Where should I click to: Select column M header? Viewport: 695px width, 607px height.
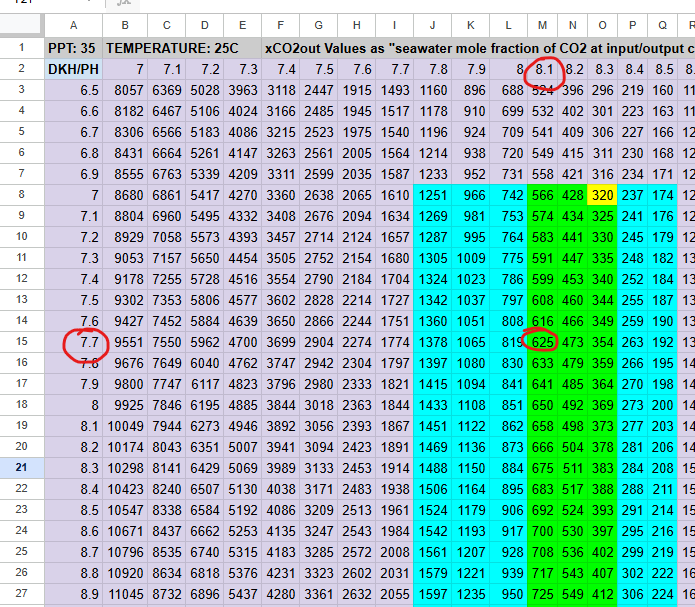pos(543,23)
